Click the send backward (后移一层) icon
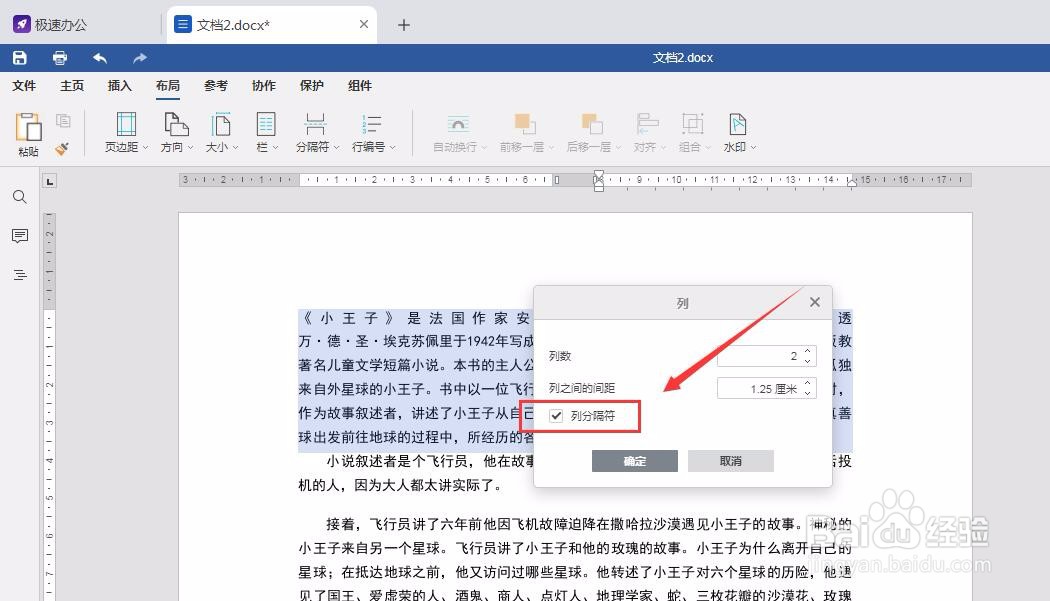Image resolution: width=1050 pixels, height=601 pixels. [x=592, y=125]
